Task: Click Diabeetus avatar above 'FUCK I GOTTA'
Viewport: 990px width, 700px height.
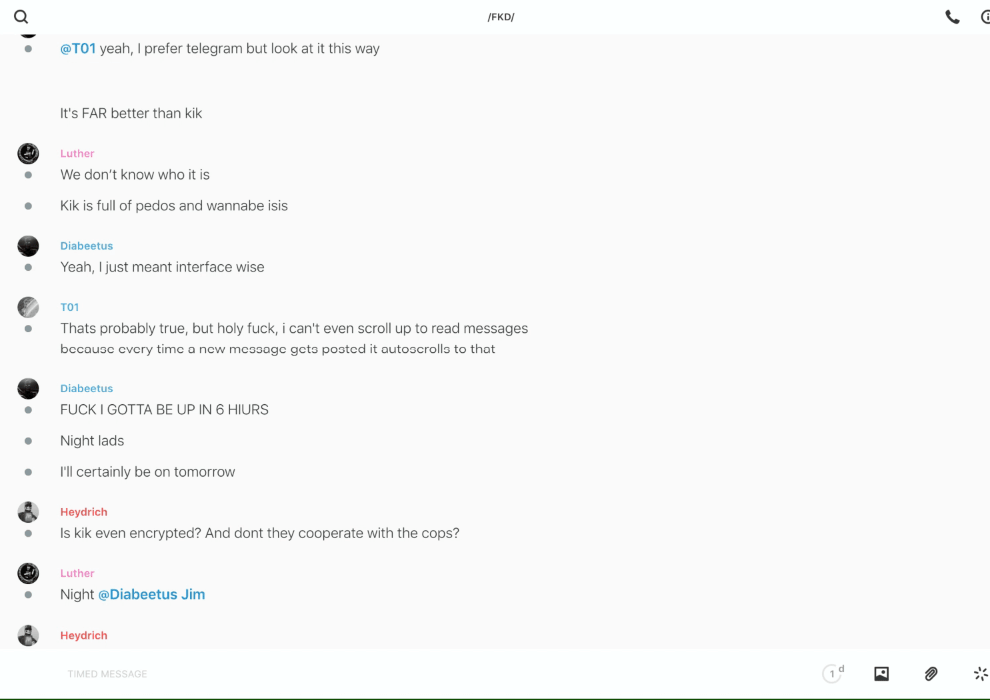Action: (x=28, y=388)
